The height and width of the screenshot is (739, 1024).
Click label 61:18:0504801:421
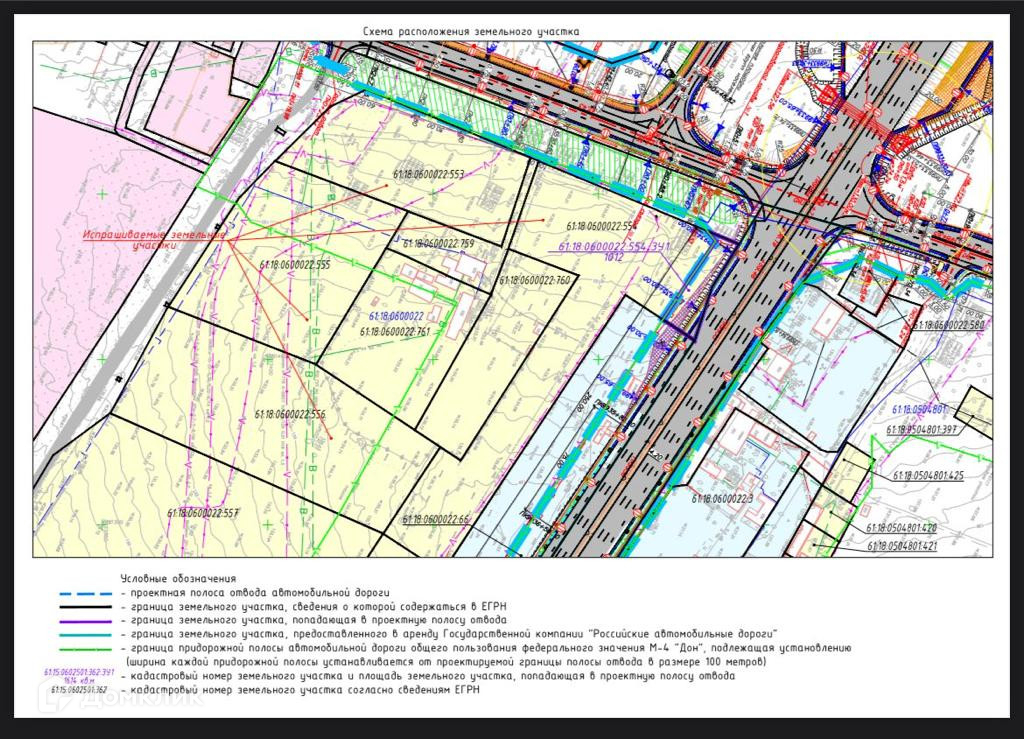902,546
